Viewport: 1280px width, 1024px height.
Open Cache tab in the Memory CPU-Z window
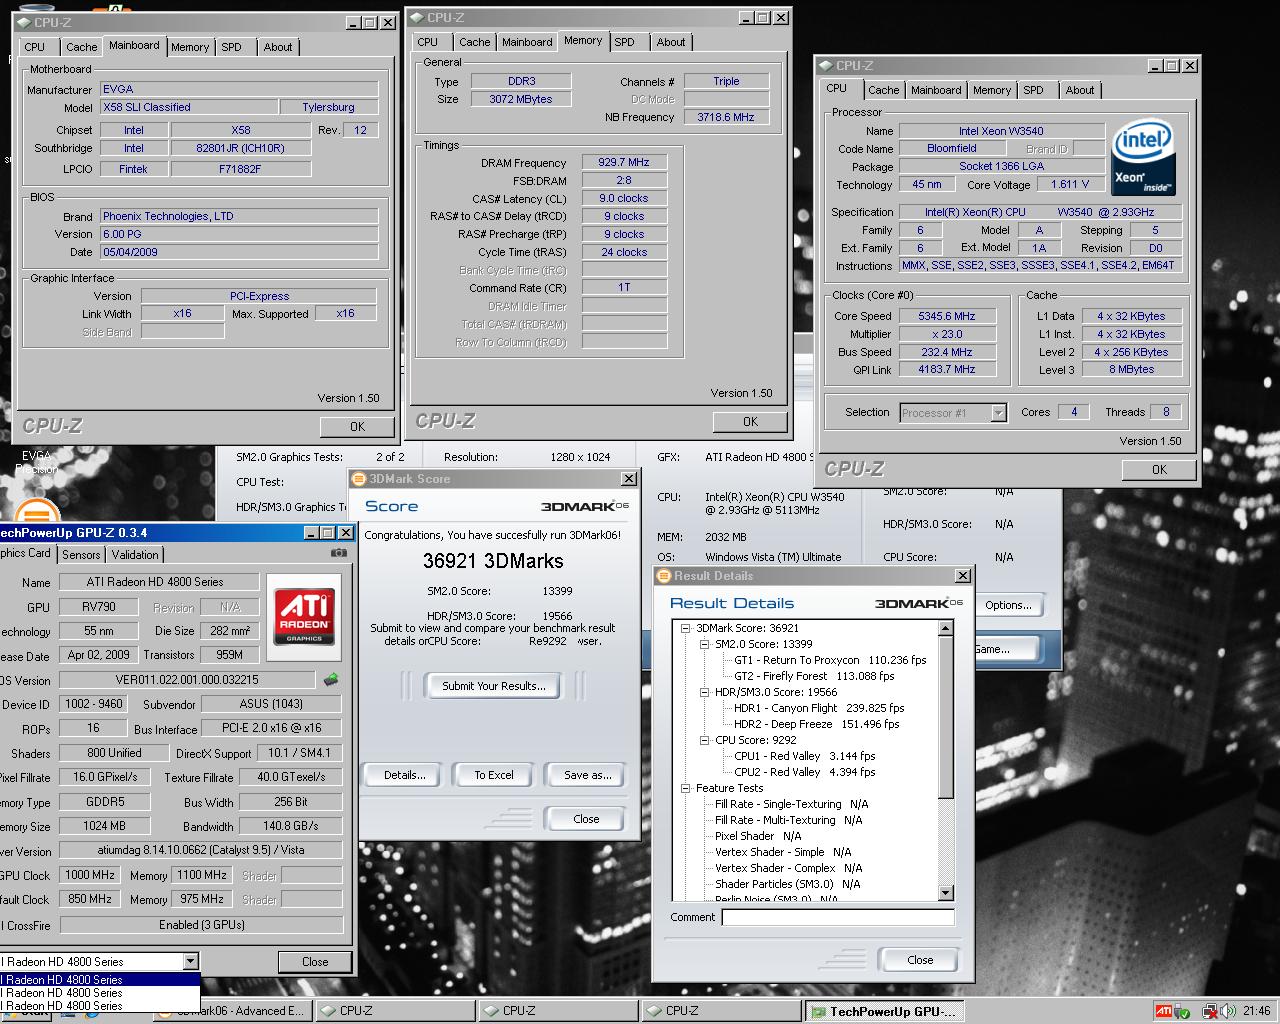click(x=474, y=42)
